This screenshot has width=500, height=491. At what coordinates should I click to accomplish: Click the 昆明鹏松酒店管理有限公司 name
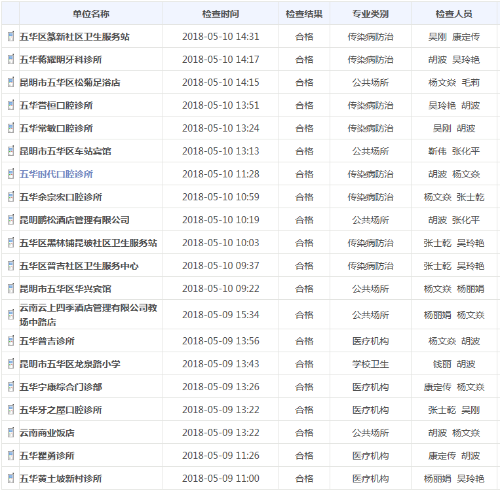pos(74,220)
